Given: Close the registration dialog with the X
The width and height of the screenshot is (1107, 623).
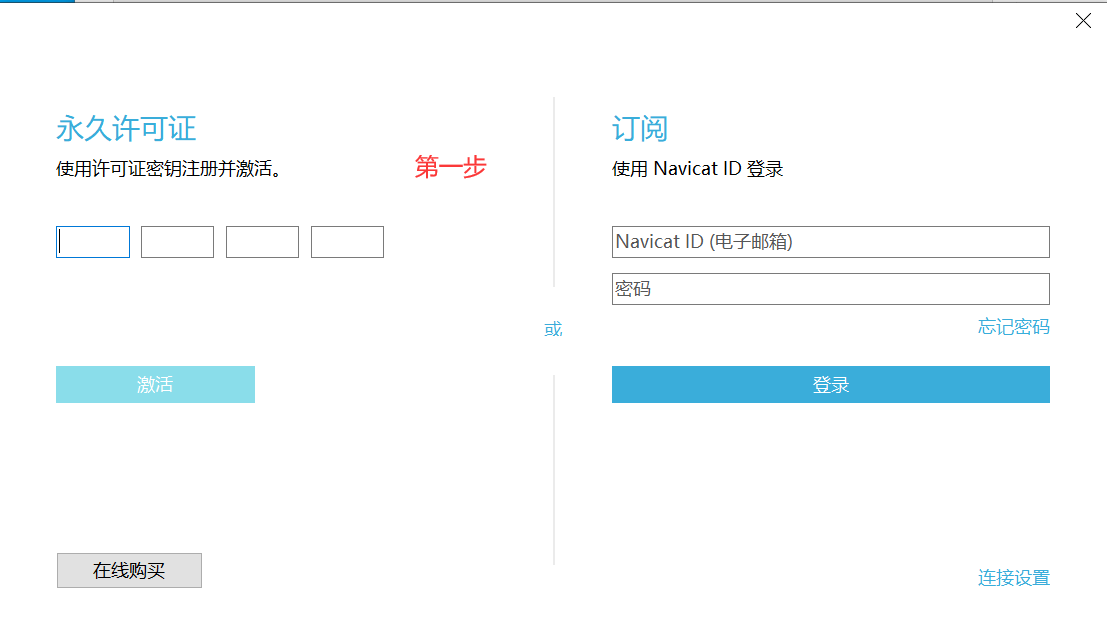Looking at the screenshot, I should click(x=1083, y=21).
